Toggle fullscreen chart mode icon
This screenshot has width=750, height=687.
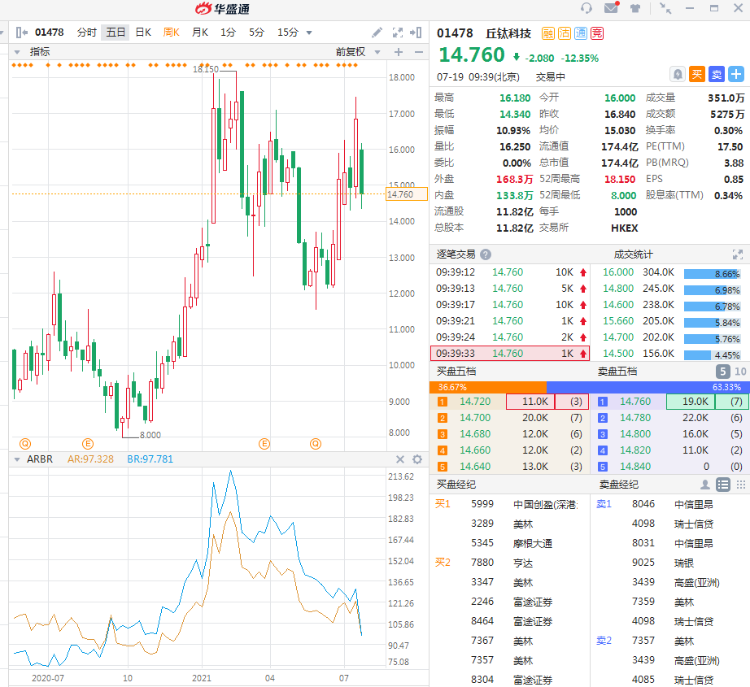[x=397, y=33]
